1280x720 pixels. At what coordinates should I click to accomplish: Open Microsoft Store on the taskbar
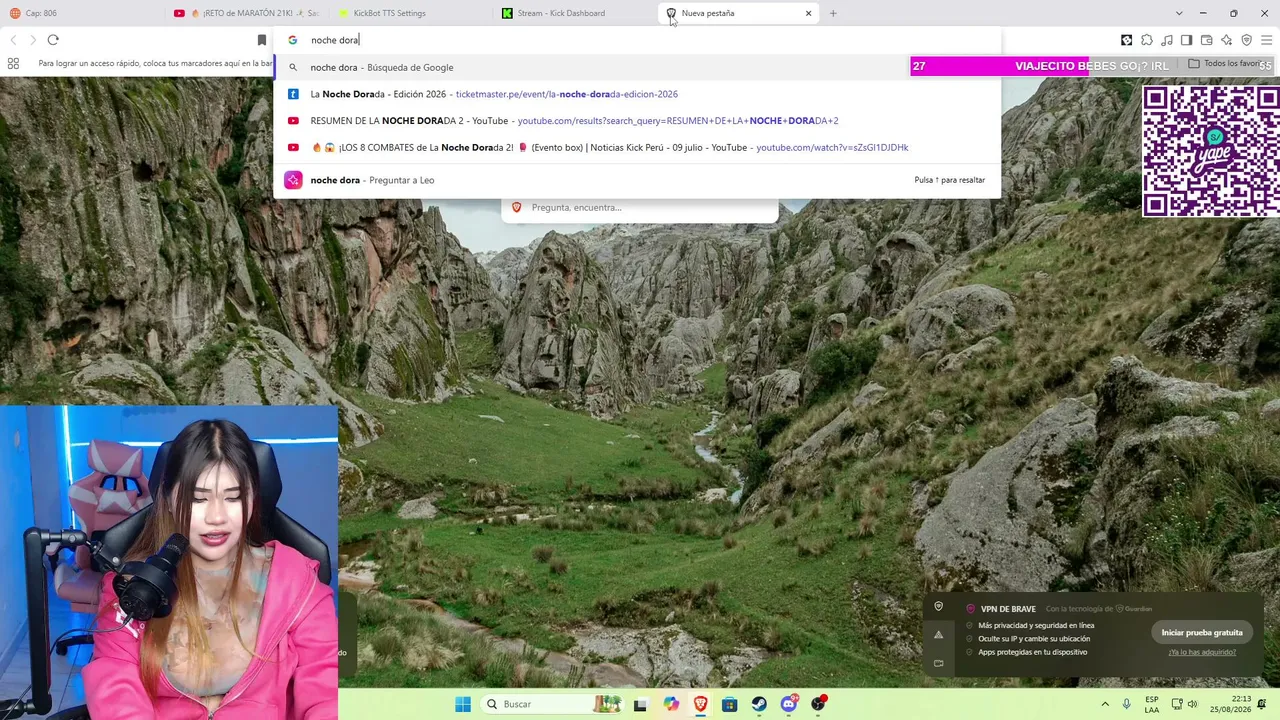click(730, 704)
